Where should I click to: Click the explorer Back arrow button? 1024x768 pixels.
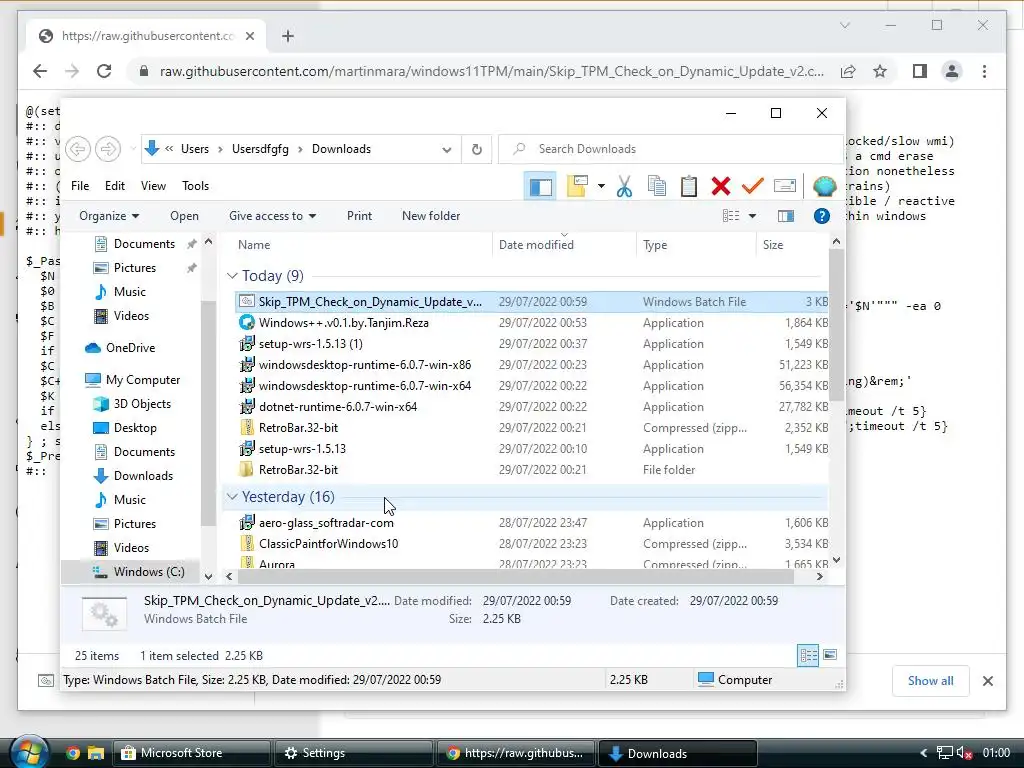tap(78, 149)
